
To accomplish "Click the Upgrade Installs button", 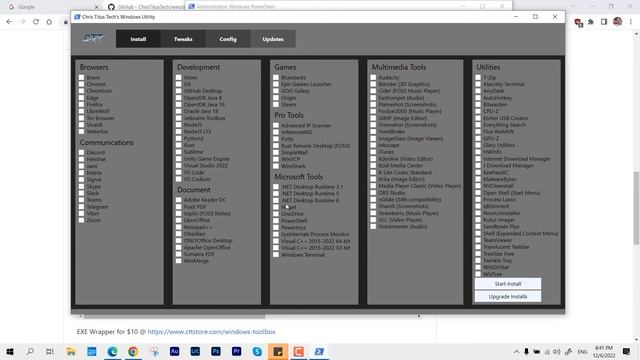I will tap(508, 297).
